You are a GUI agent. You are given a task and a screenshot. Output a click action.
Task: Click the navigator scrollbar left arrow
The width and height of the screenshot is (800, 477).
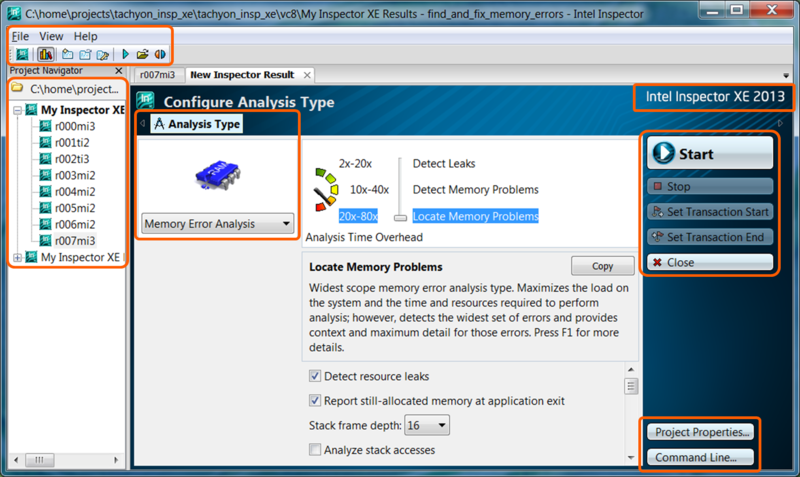(x=16, y=460)
